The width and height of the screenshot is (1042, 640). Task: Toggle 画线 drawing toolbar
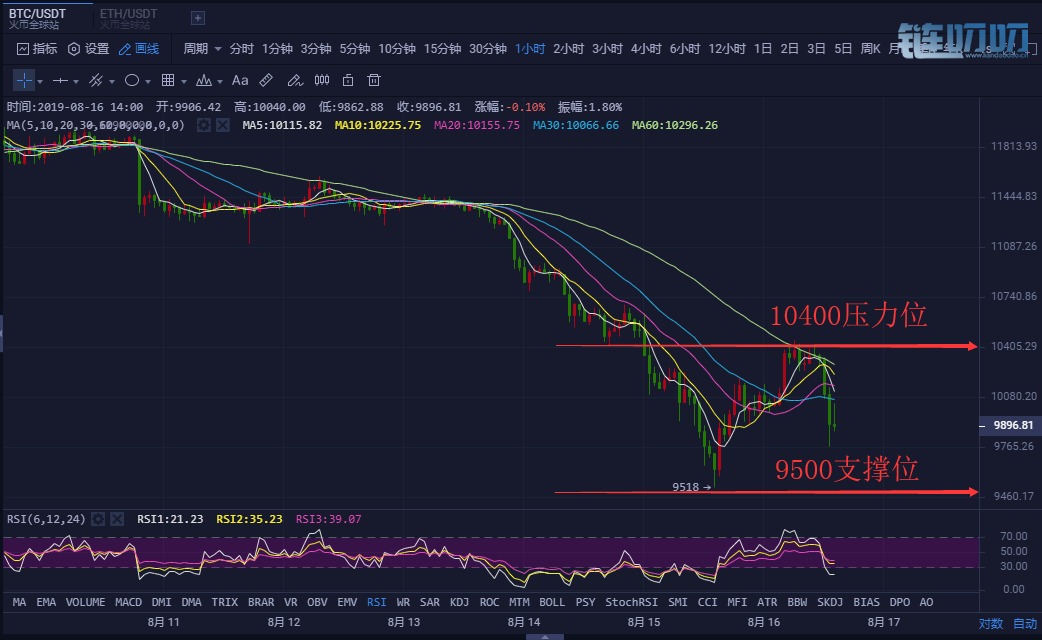pyautogui.click(x=139, y=48)
